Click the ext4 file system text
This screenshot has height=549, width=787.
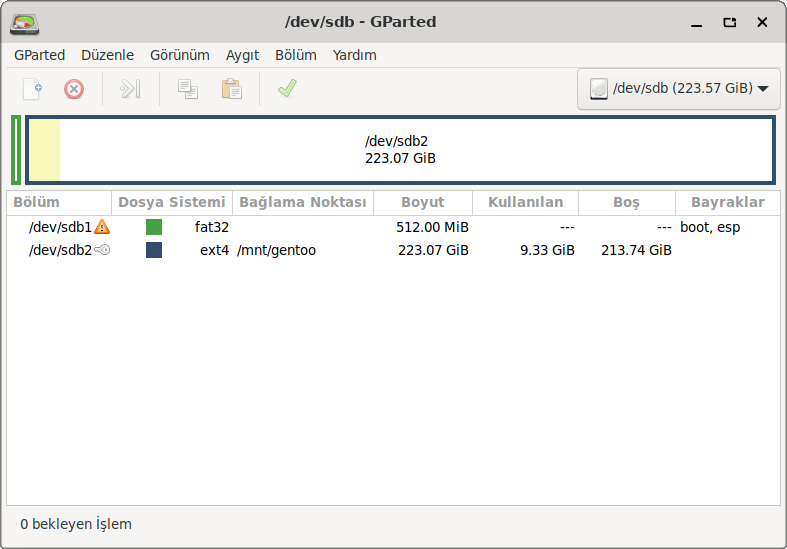pyautogui.click(x=214, y=250)
